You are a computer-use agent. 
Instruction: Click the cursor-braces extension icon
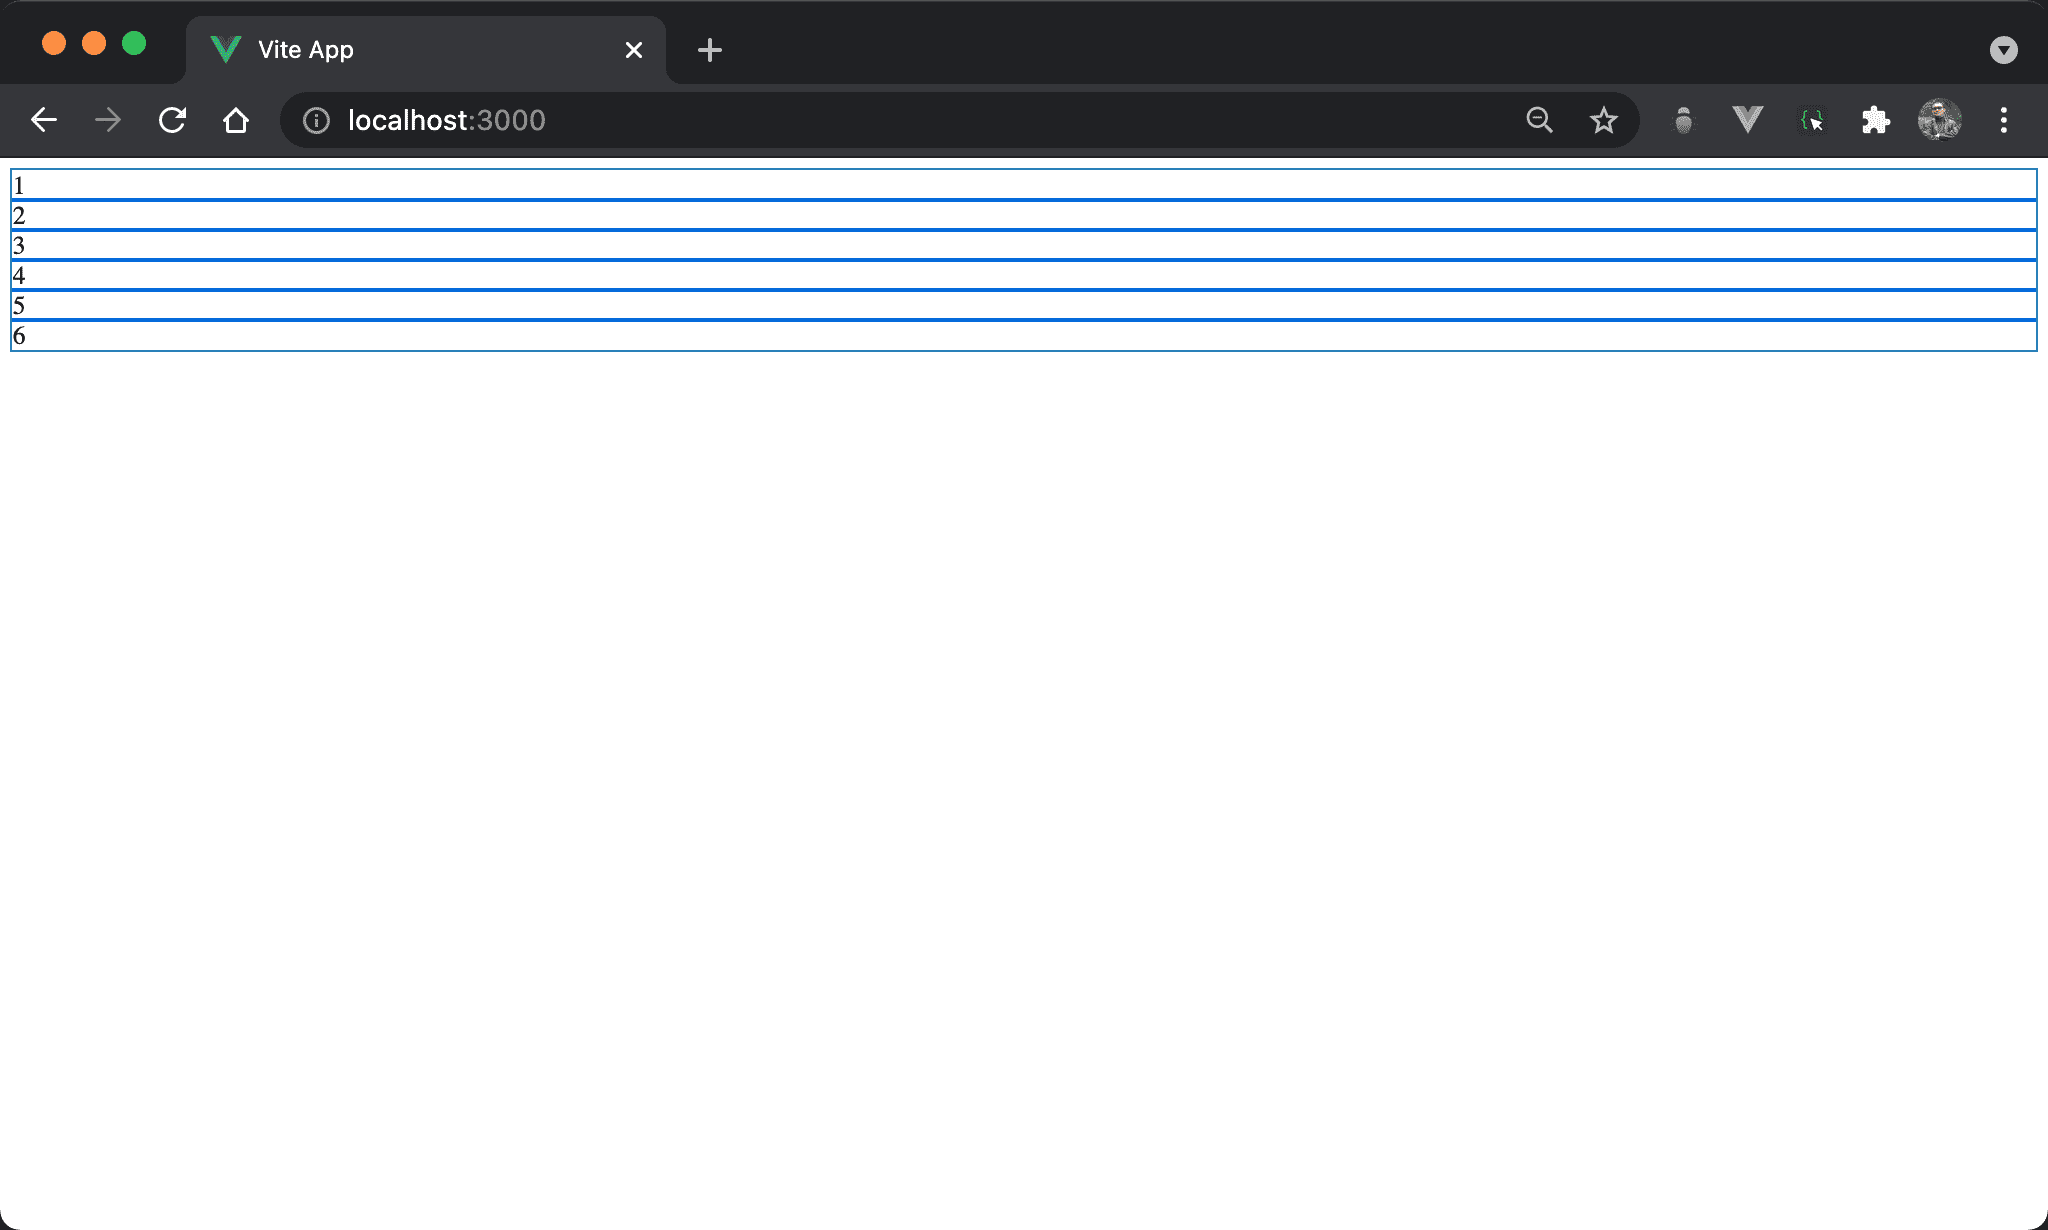pyautogui.click(x=1811, y=120)
